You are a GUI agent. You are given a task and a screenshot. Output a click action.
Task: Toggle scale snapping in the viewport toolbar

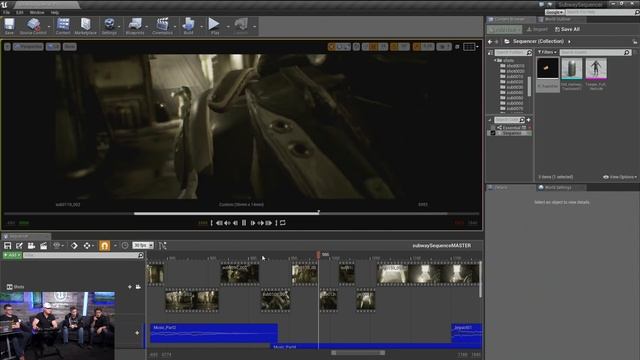tap(416, 47)
